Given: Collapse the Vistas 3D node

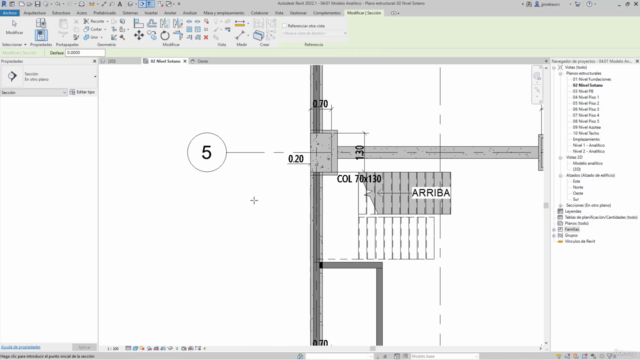Looking at the screenshot, I should coord(560,158).
